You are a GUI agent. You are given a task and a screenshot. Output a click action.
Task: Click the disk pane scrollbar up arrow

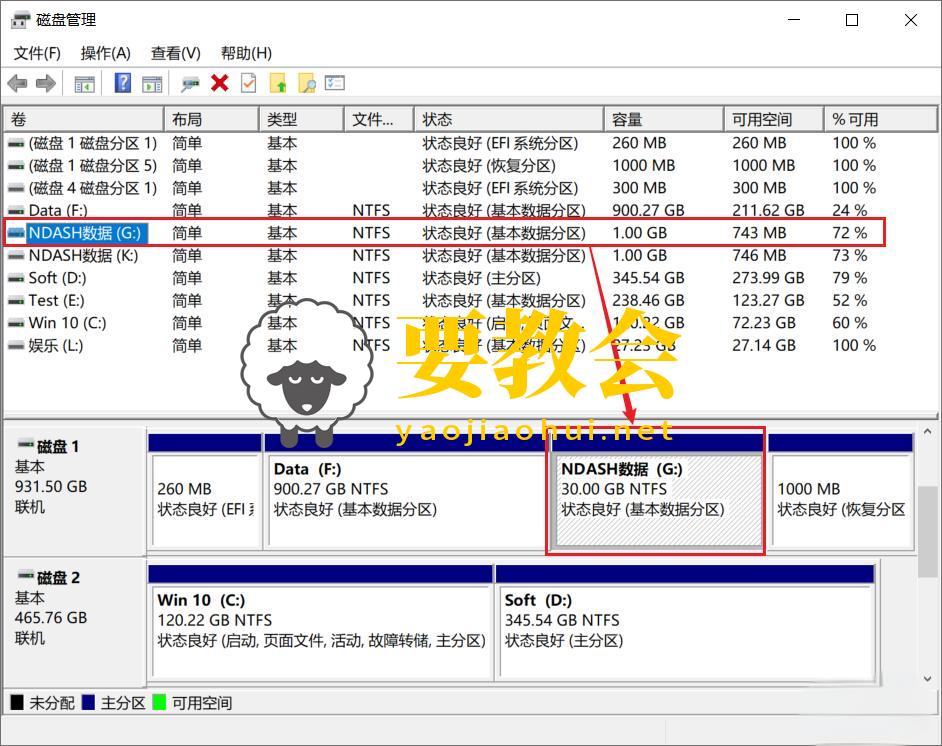tap(928, 432)
